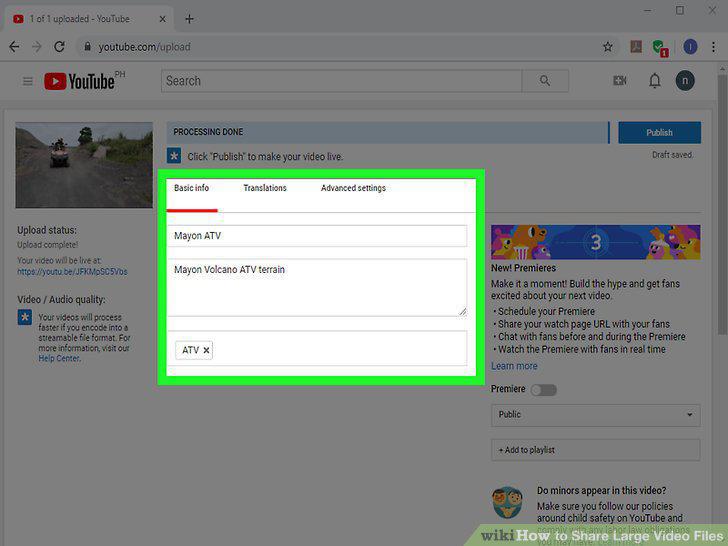
Task: Reload the YouTube upload page
Action: click(59, 47)
